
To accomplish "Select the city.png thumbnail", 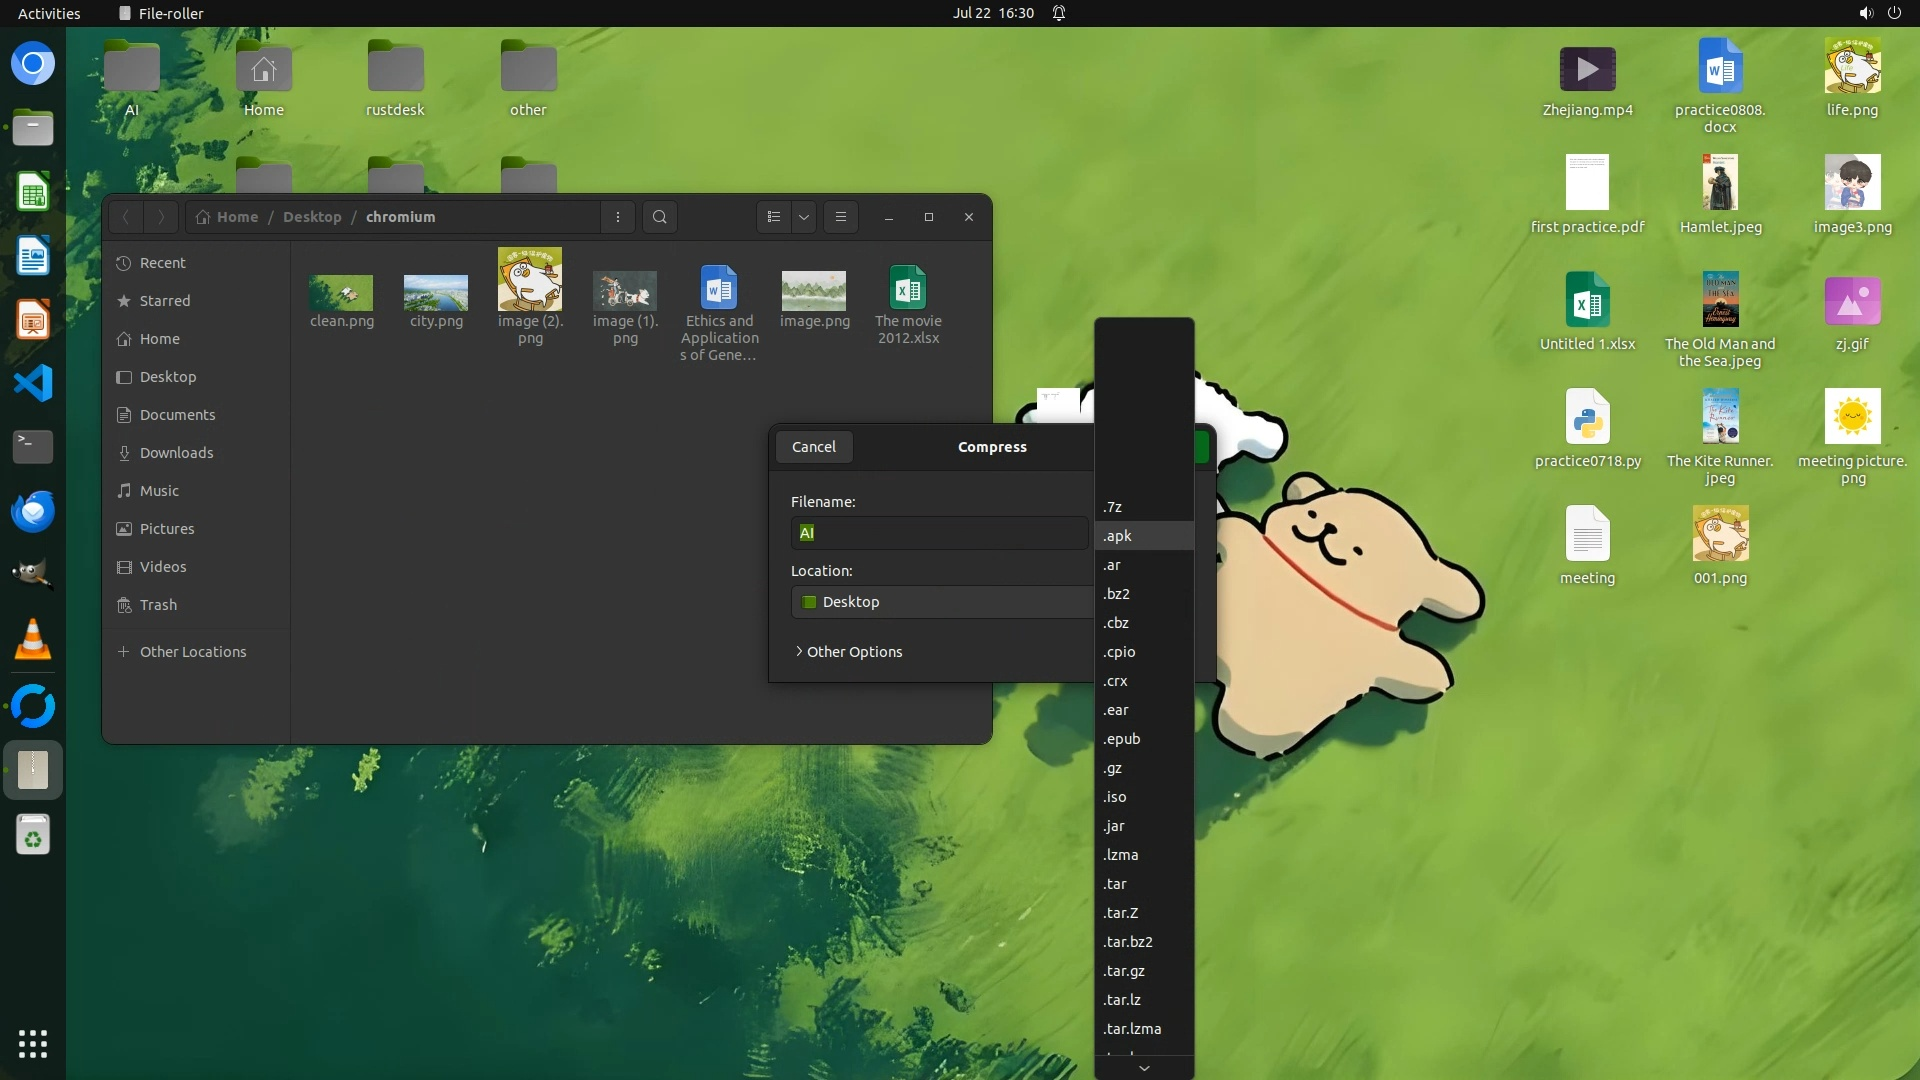I will click(436, 294).
